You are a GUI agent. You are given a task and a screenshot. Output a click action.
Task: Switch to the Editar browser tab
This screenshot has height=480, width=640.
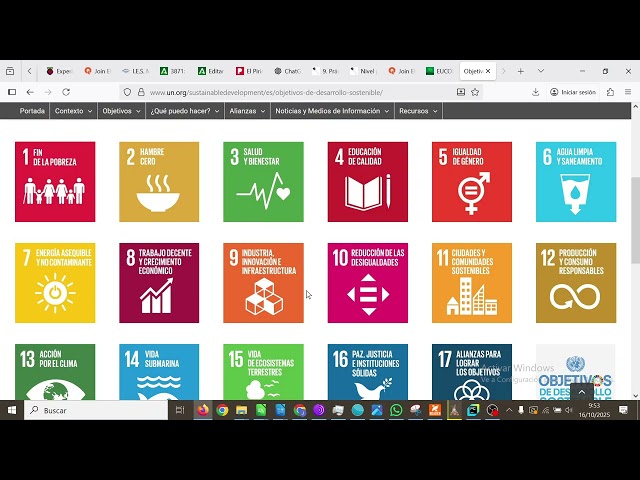(211, 71)
